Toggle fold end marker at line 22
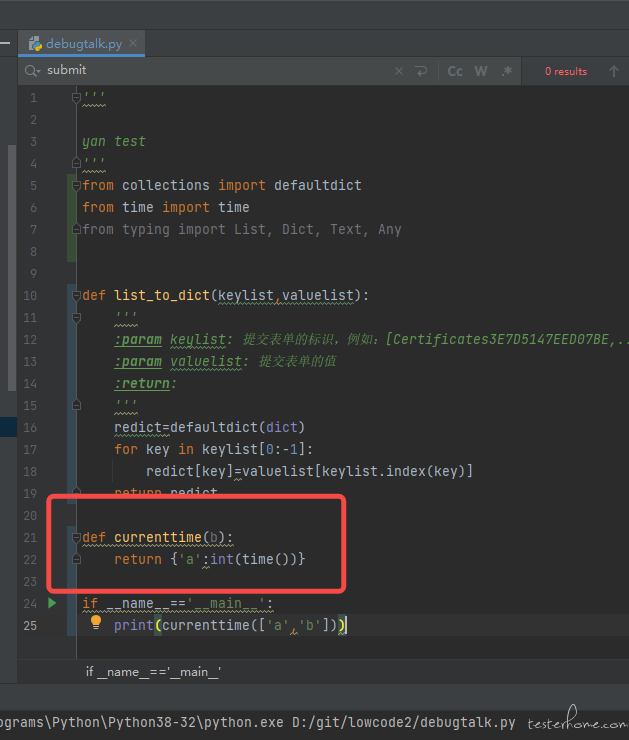 pyautogui.click(x=76, y=559)
